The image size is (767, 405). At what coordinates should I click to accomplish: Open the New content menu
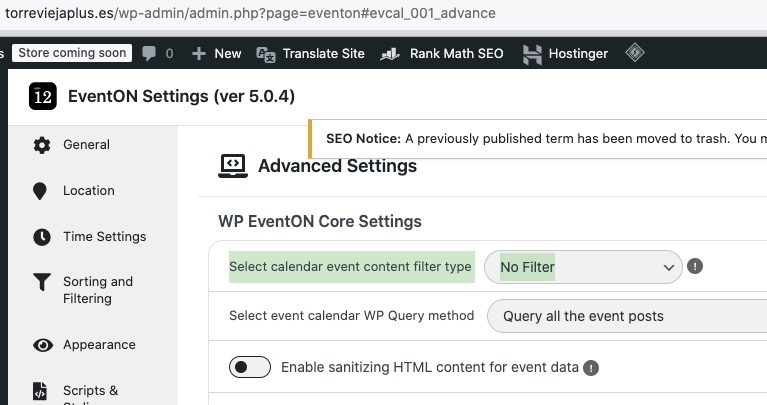tap(216, 53)
